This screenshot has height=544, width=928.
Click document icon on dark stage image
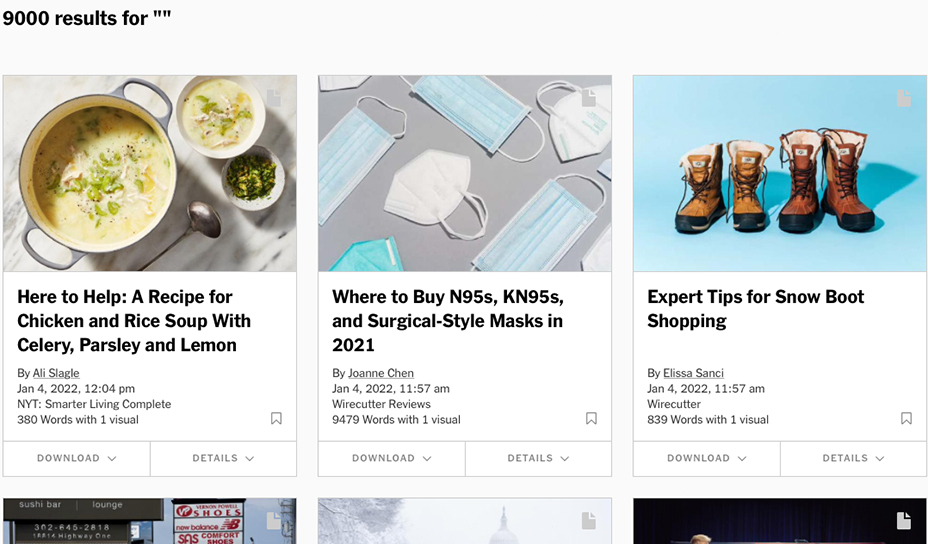click(904, 520)
